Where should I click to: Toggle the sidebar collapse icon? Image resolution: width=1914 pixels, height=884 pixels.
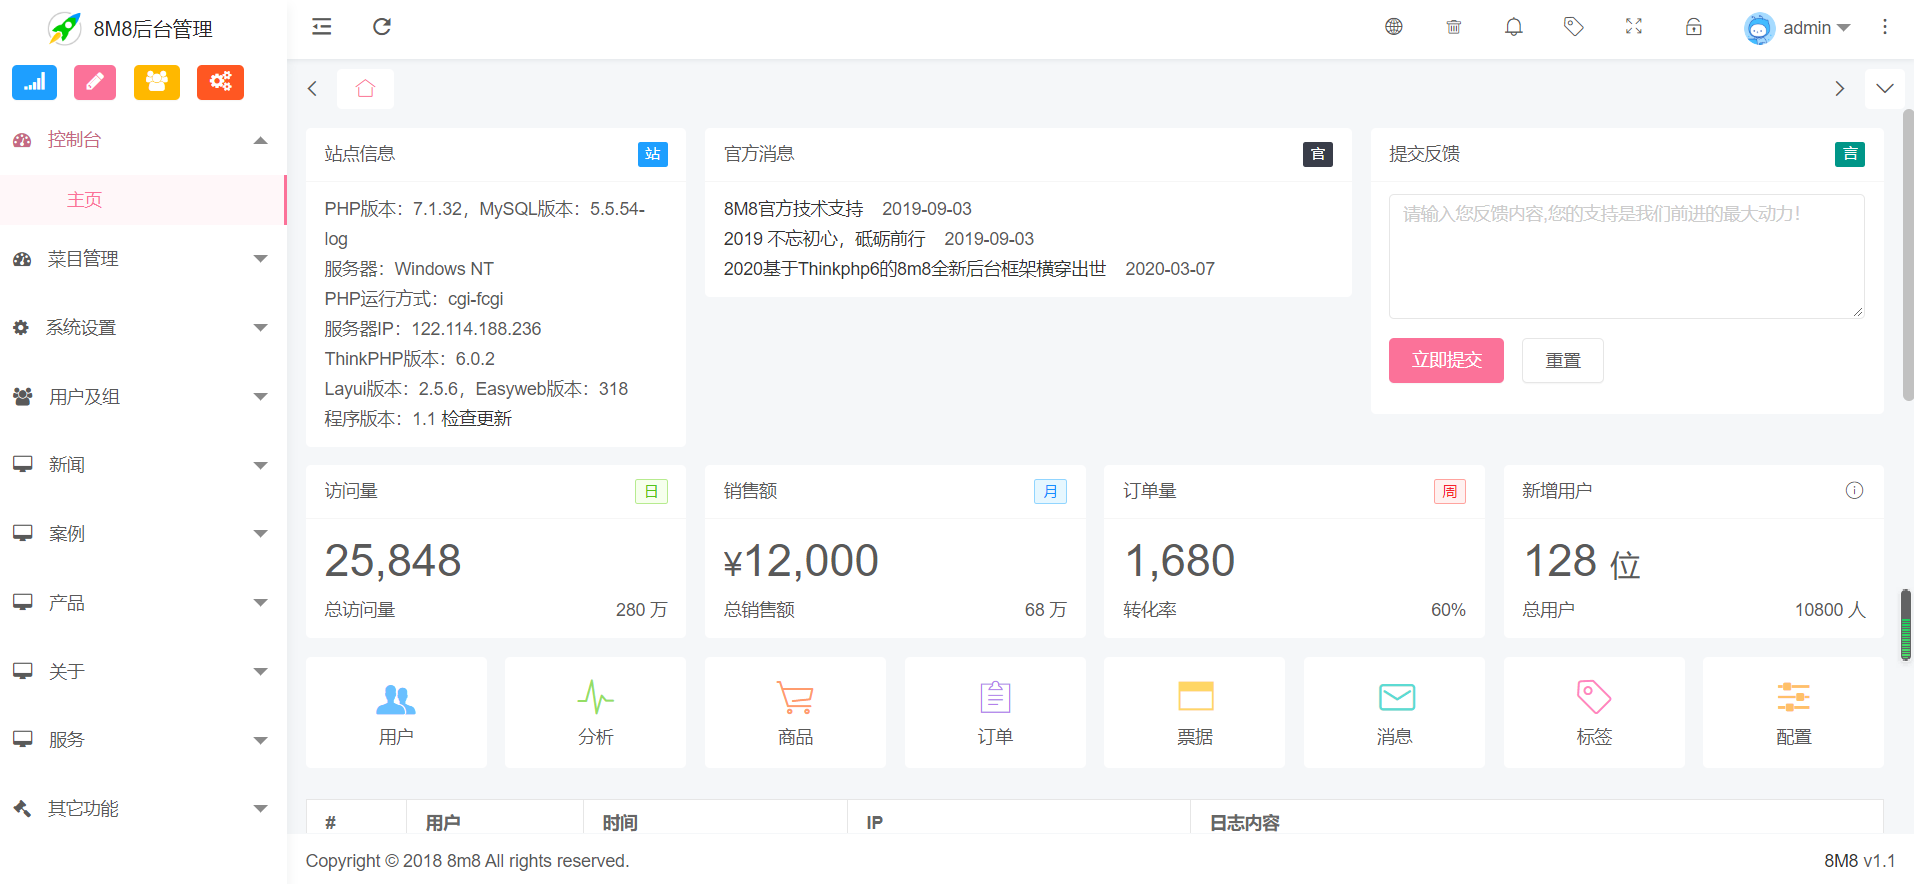click(x=321, y=27)
